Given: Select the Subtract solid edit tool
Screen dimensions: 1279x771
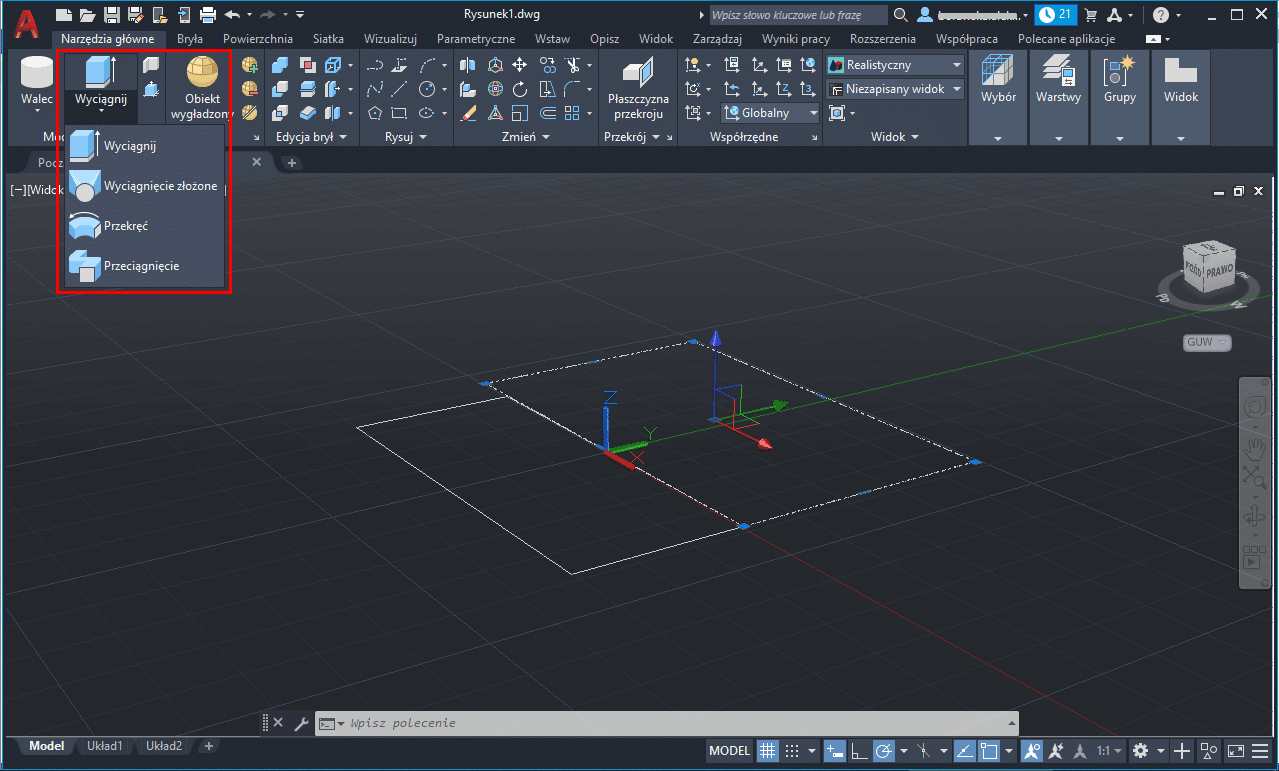Looking at the screenshot, I should point(281,89).
